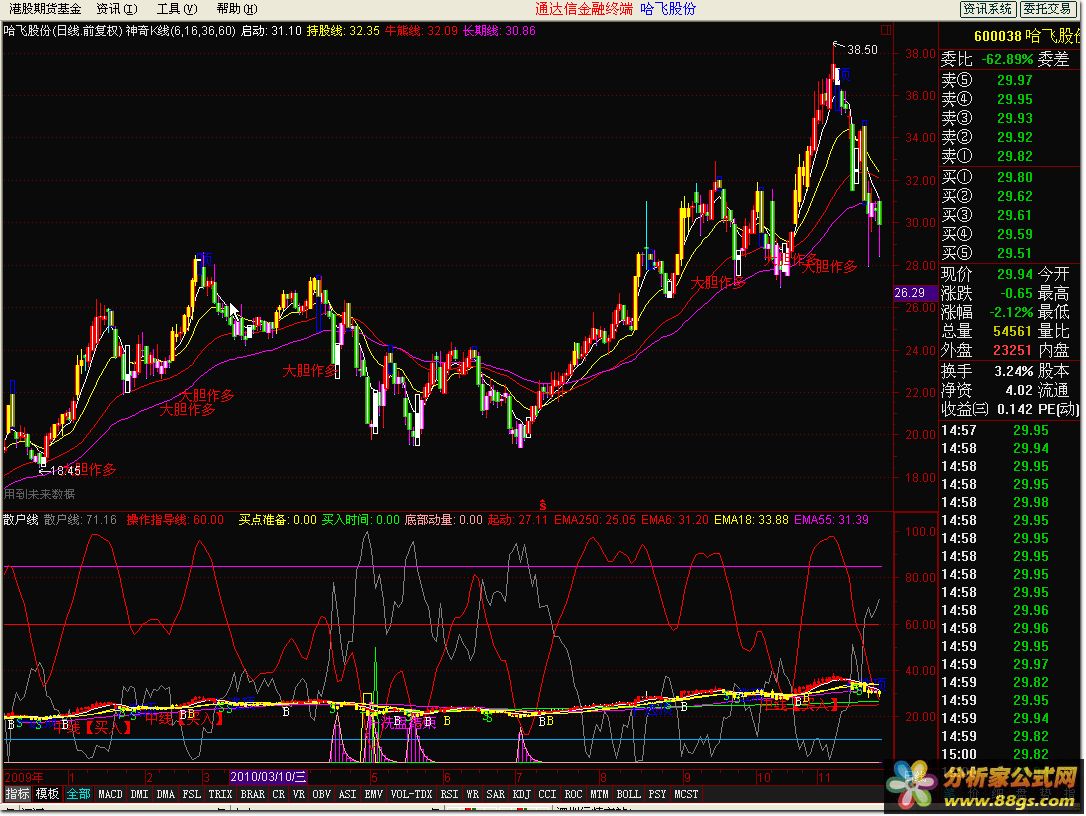Switch to the CCI indicator

[x=547, y=794]
